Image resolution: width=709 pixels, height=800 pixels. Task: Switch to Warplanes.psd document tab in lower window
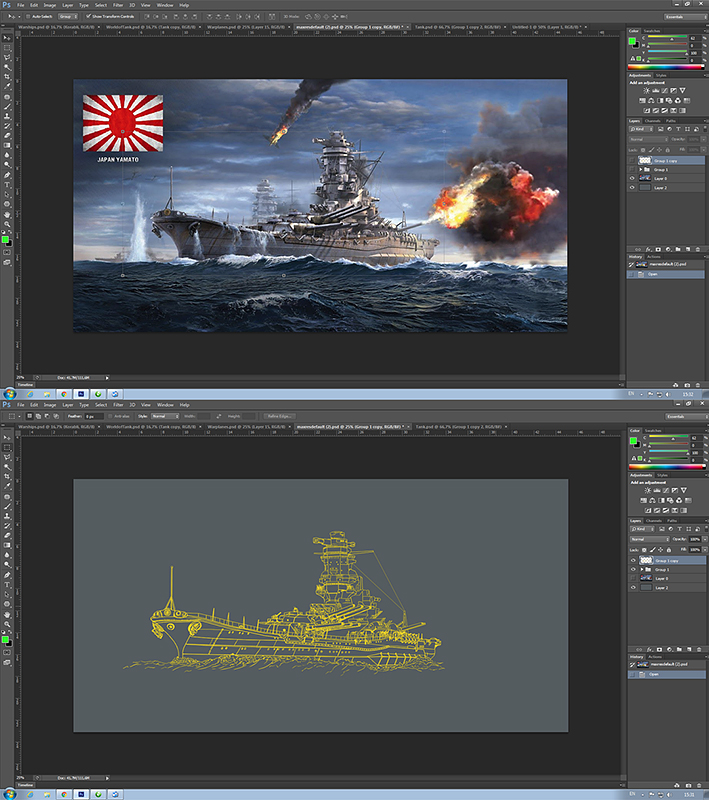(248, 427)
